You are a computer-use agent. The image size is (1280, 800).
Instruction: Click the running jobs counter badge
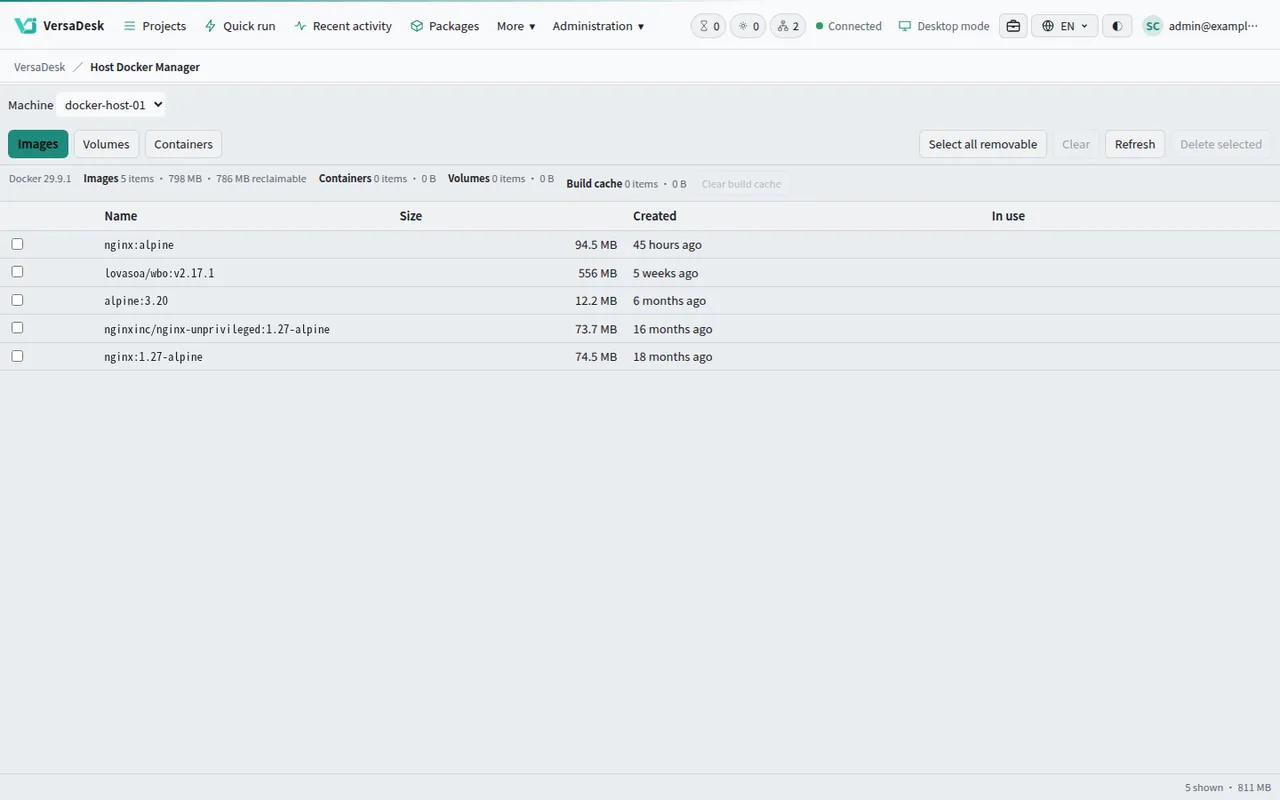click(x=748, y=26)
